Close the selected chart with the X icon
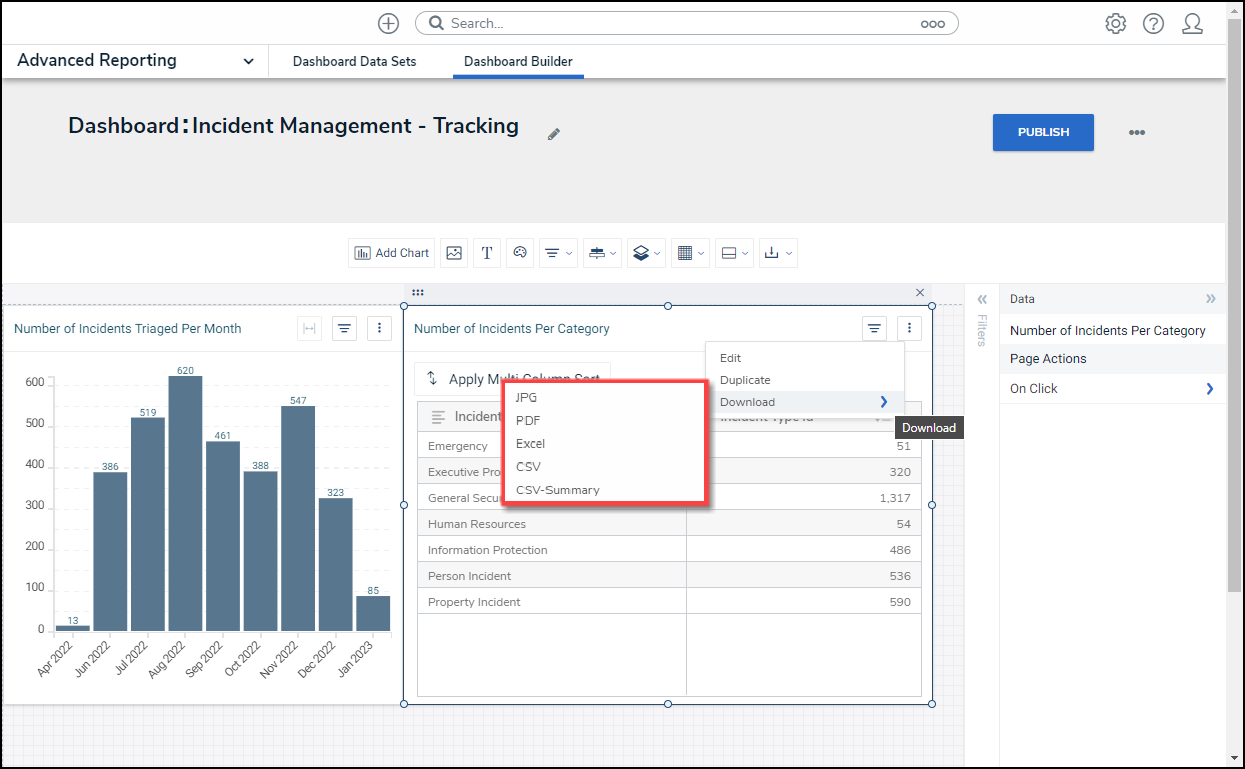1245x769 pixels. click(920, 293)
